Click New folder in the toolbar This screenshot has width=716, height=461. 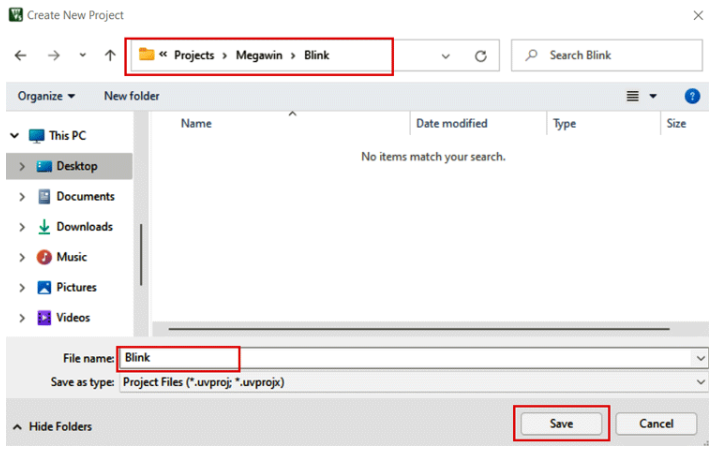point(131,96)
